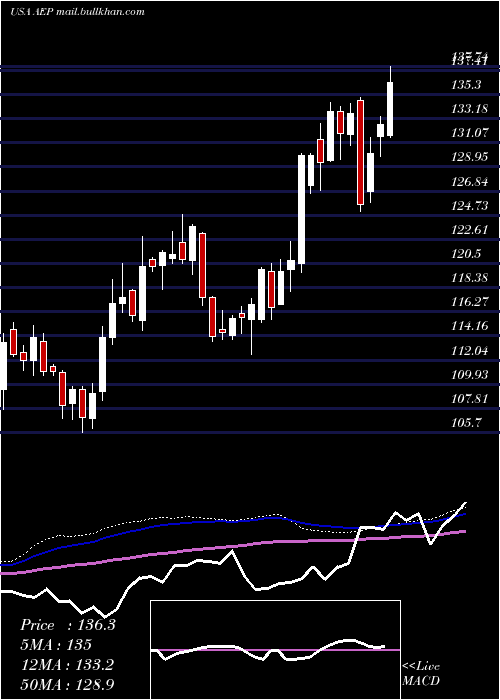Click the 112.04 price axis label
500x700 pixels.
pos(470,350)
